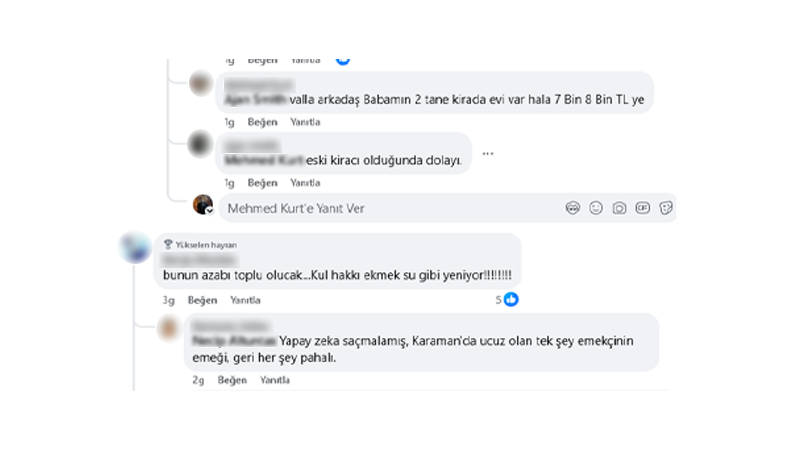Reply to the 'bunun azabı toplu olucak' comment
800x450 pixels.
(245, 300)
